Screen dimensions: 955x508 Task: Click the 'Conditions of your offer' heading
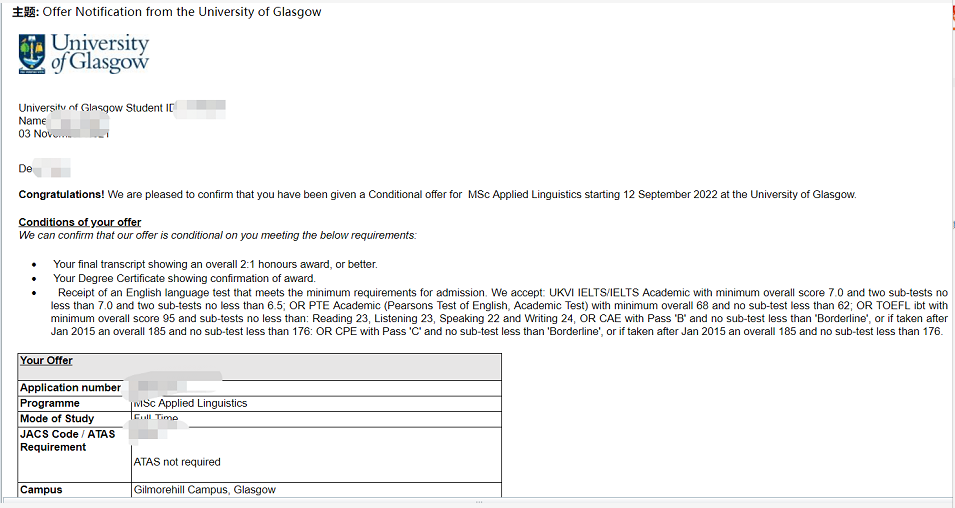[x=80, y=222]
